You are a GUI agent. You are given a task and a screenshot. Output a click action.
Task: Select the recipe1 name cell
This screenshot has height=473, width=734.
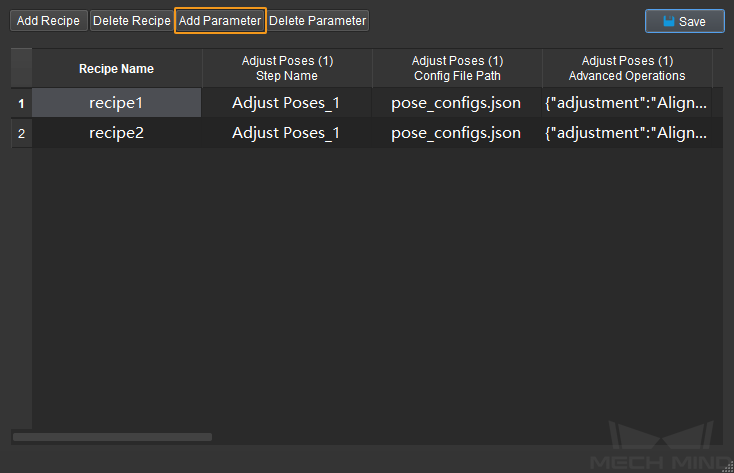click(x=117, y=103)
